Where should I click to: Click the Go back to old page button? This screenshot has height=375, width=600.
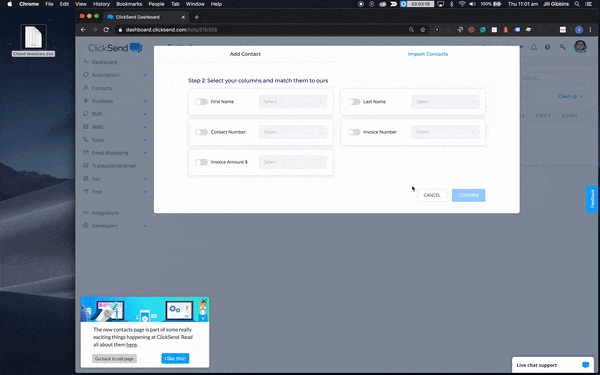coord(114,359)
